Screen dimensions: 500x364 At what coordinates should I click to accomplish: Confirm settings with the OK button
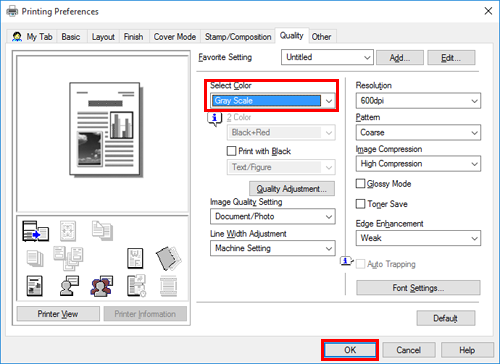pos(350,350)
